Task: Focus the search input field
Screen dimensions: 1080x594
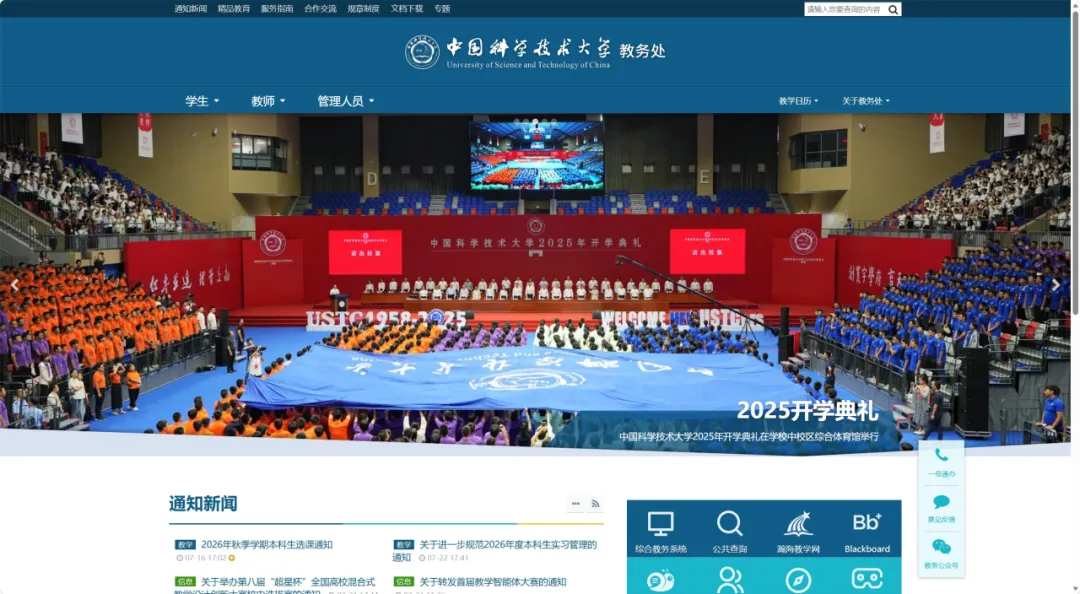Action: point(845,10)
